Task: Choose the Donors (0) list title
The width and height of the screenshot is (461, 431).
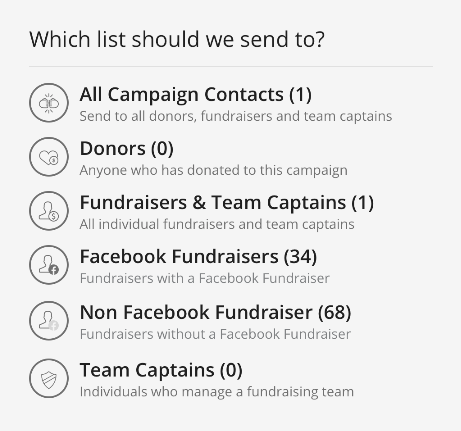Action: (x=127, y=148)
